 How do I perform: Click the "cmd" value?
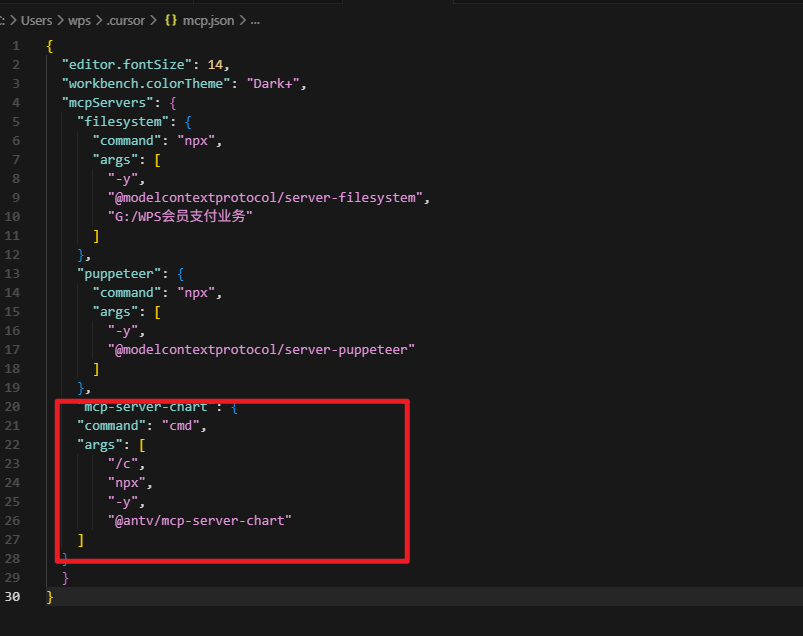[x=181, y=426]
